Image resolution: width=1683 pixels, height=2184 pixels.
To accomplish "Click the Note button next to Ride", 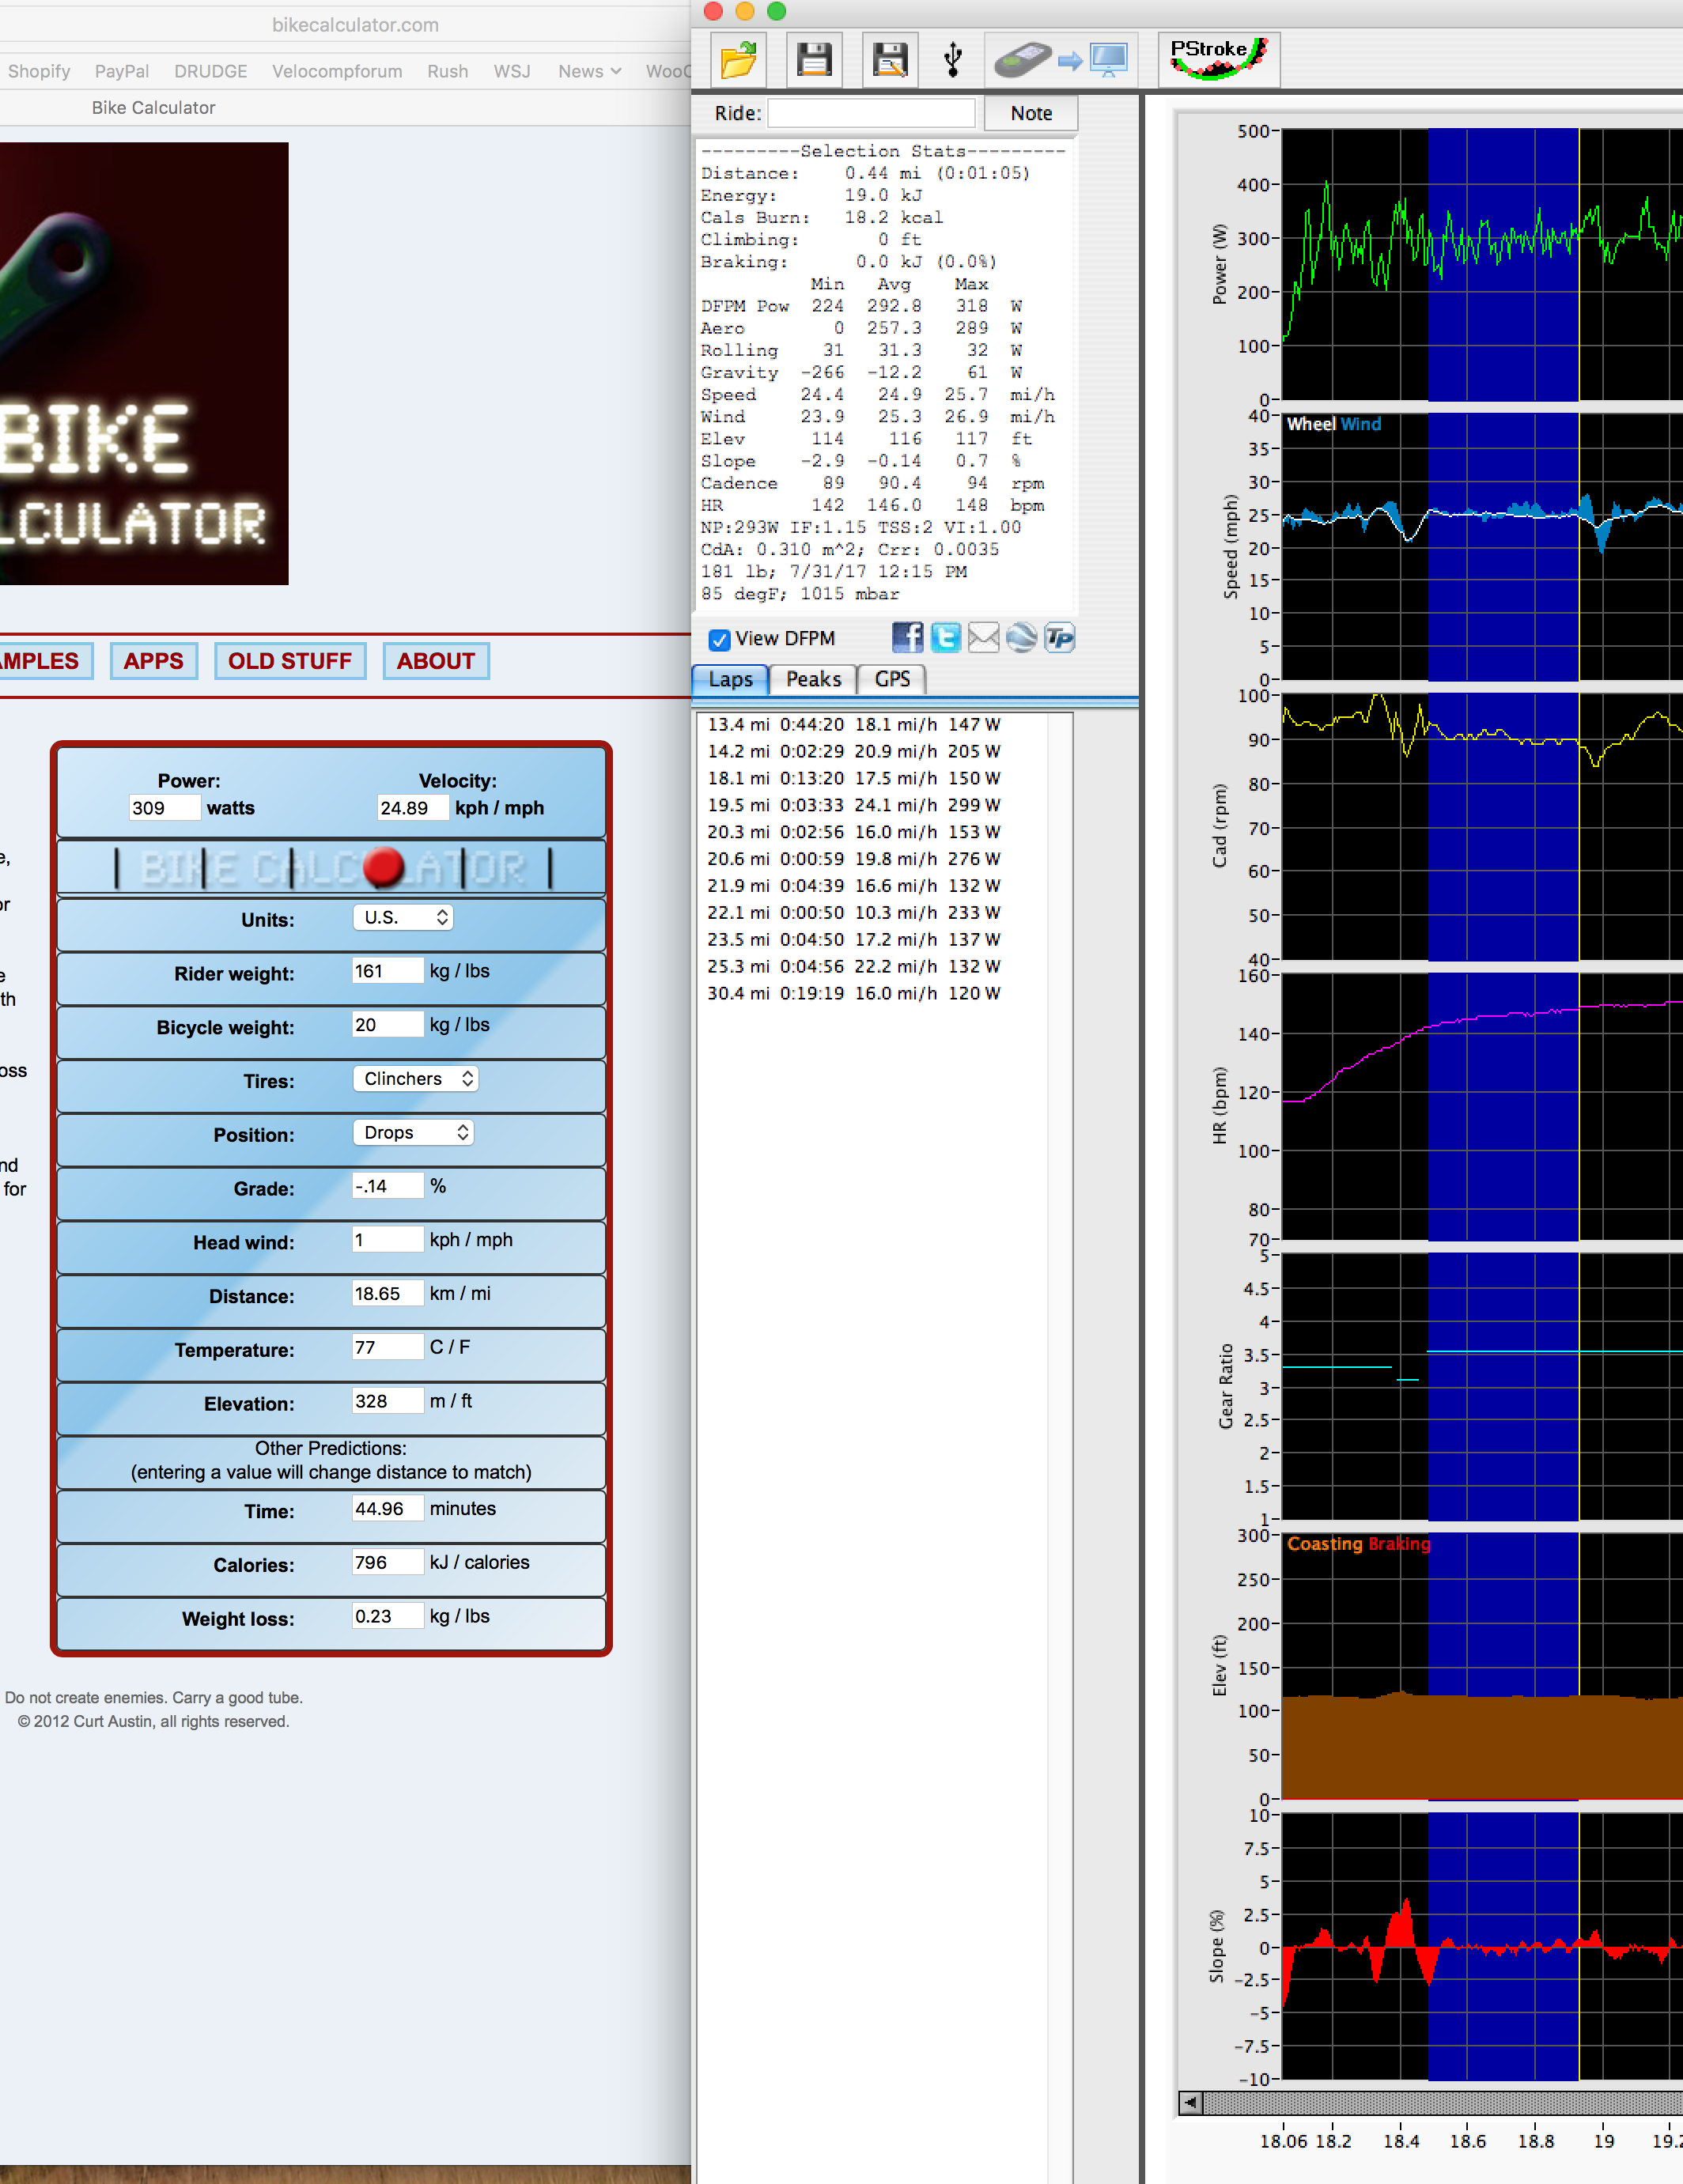I will (1031, 113).
